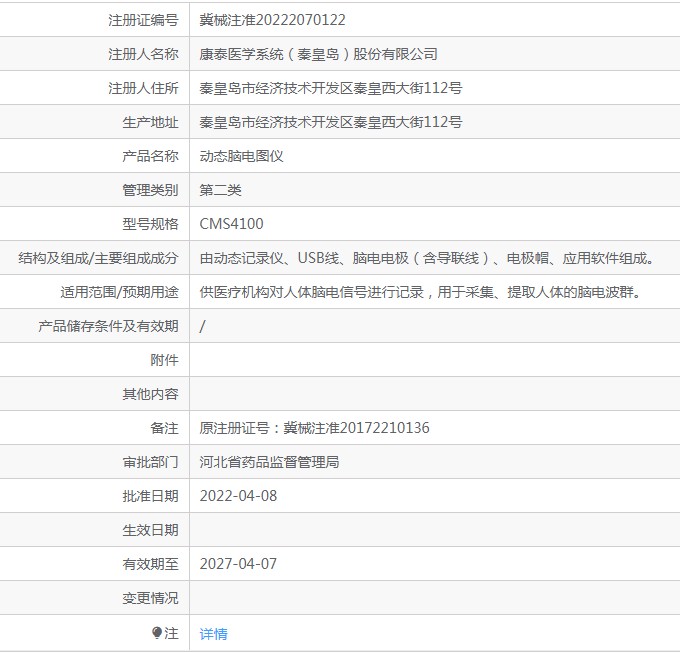680x653 pixels.
Task: Click the 注册人住所 label
Action: 143,88
